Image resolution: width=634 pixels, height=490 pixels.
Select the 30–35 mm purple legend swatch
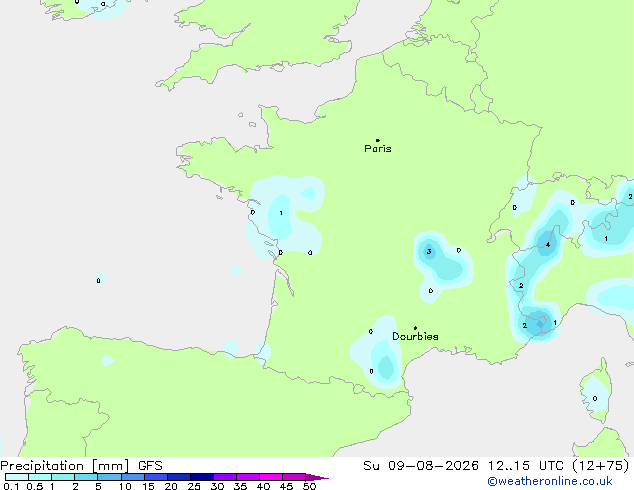(x=224, y=477)
